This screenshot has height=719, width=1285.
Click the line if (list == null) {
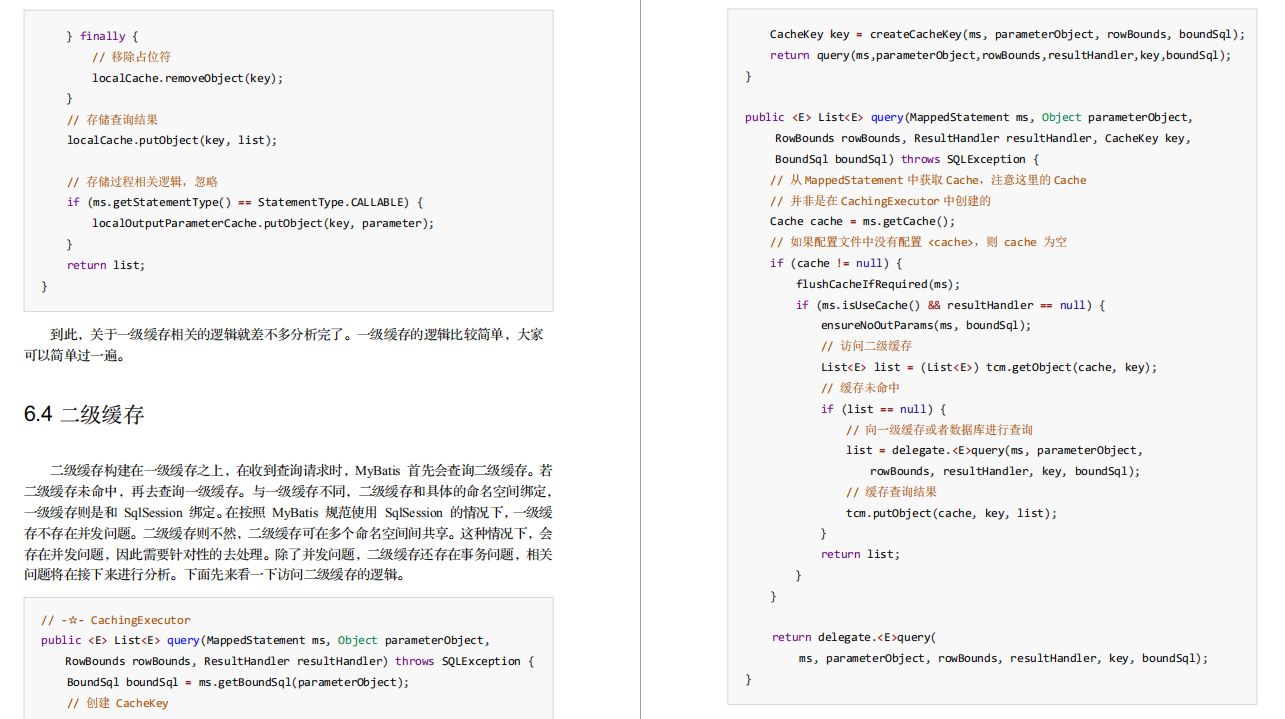883,409
